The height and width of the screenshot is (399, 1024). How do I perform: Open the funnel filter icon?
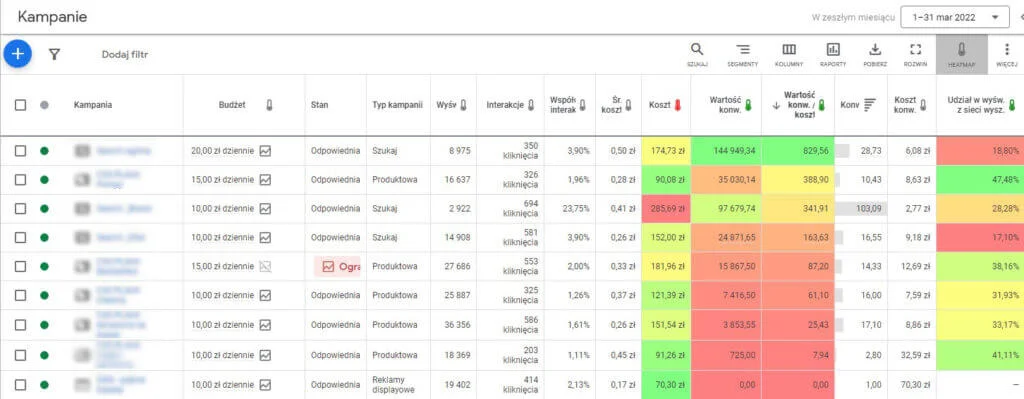(54, 54)
